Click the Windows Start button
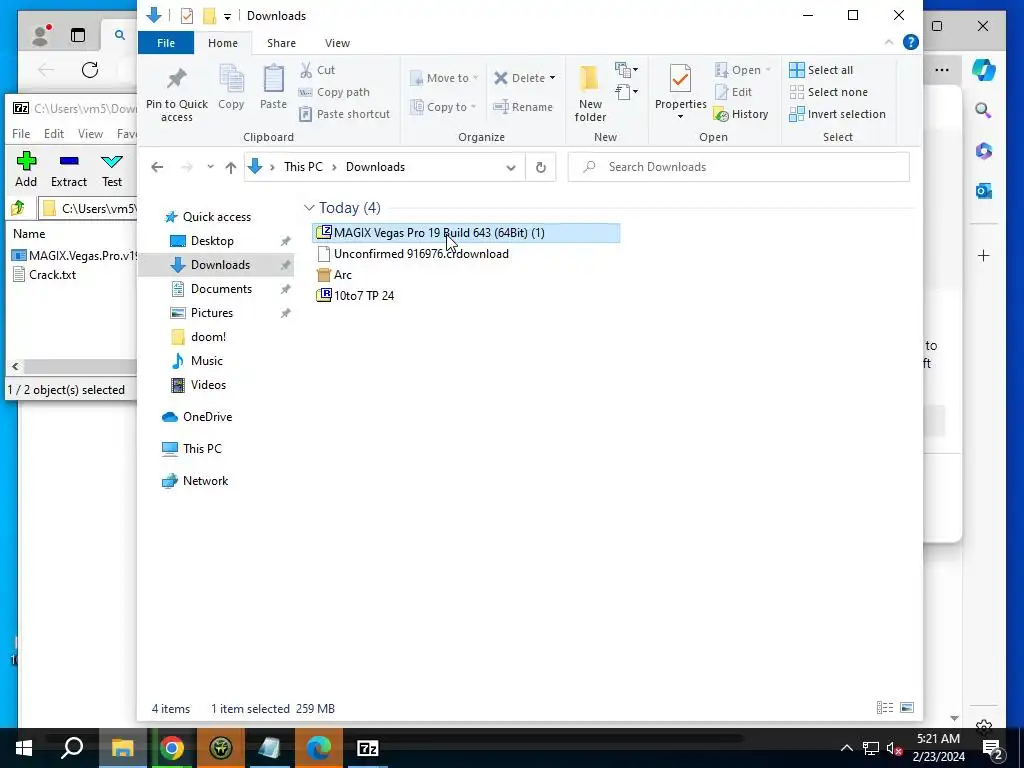 click(24, 748)
